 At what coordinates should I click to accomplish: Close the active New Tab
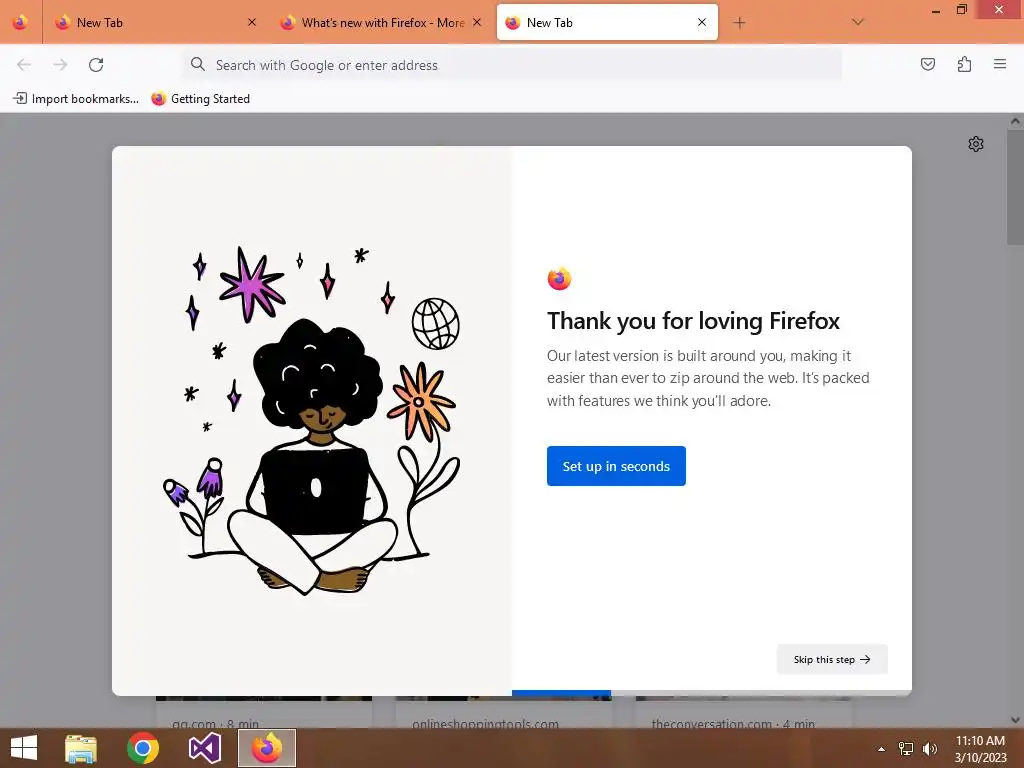pyautogui.click(x=702, y=22)
